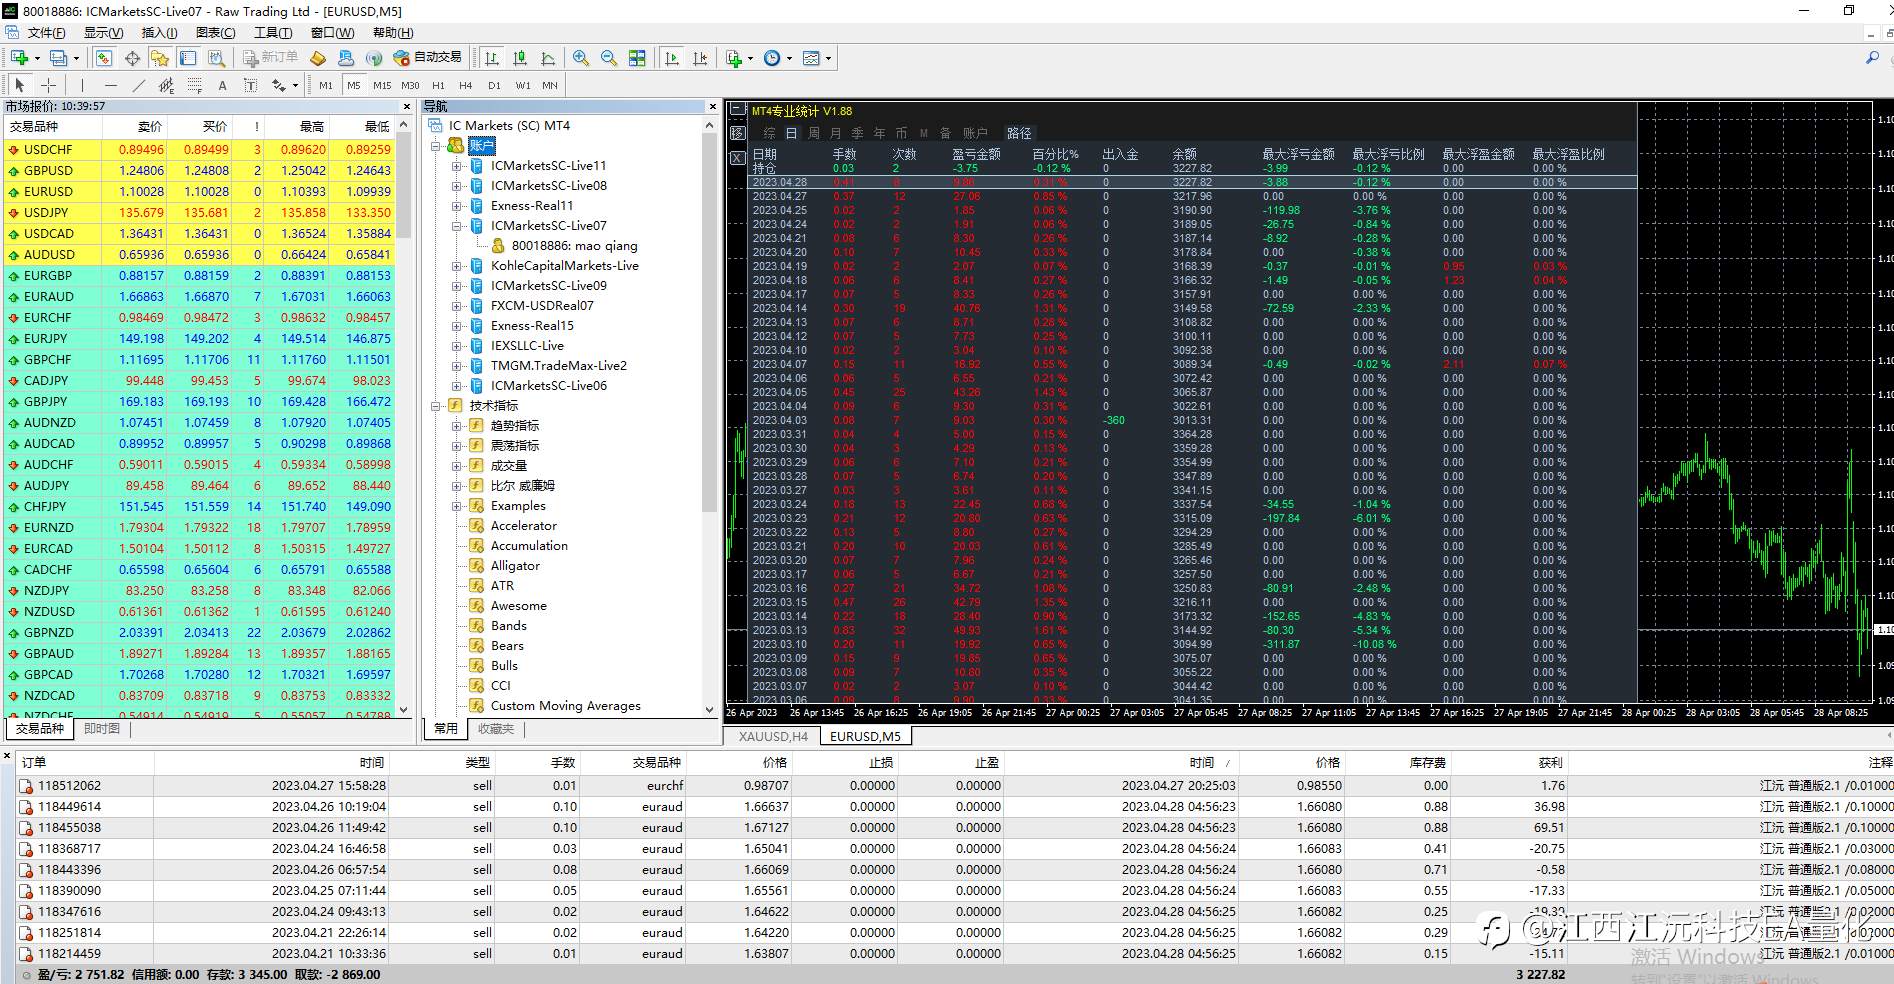Open the Fibonacci retracement tool
This screenshot has width=1894, height=984.
(x=195, y=85)
